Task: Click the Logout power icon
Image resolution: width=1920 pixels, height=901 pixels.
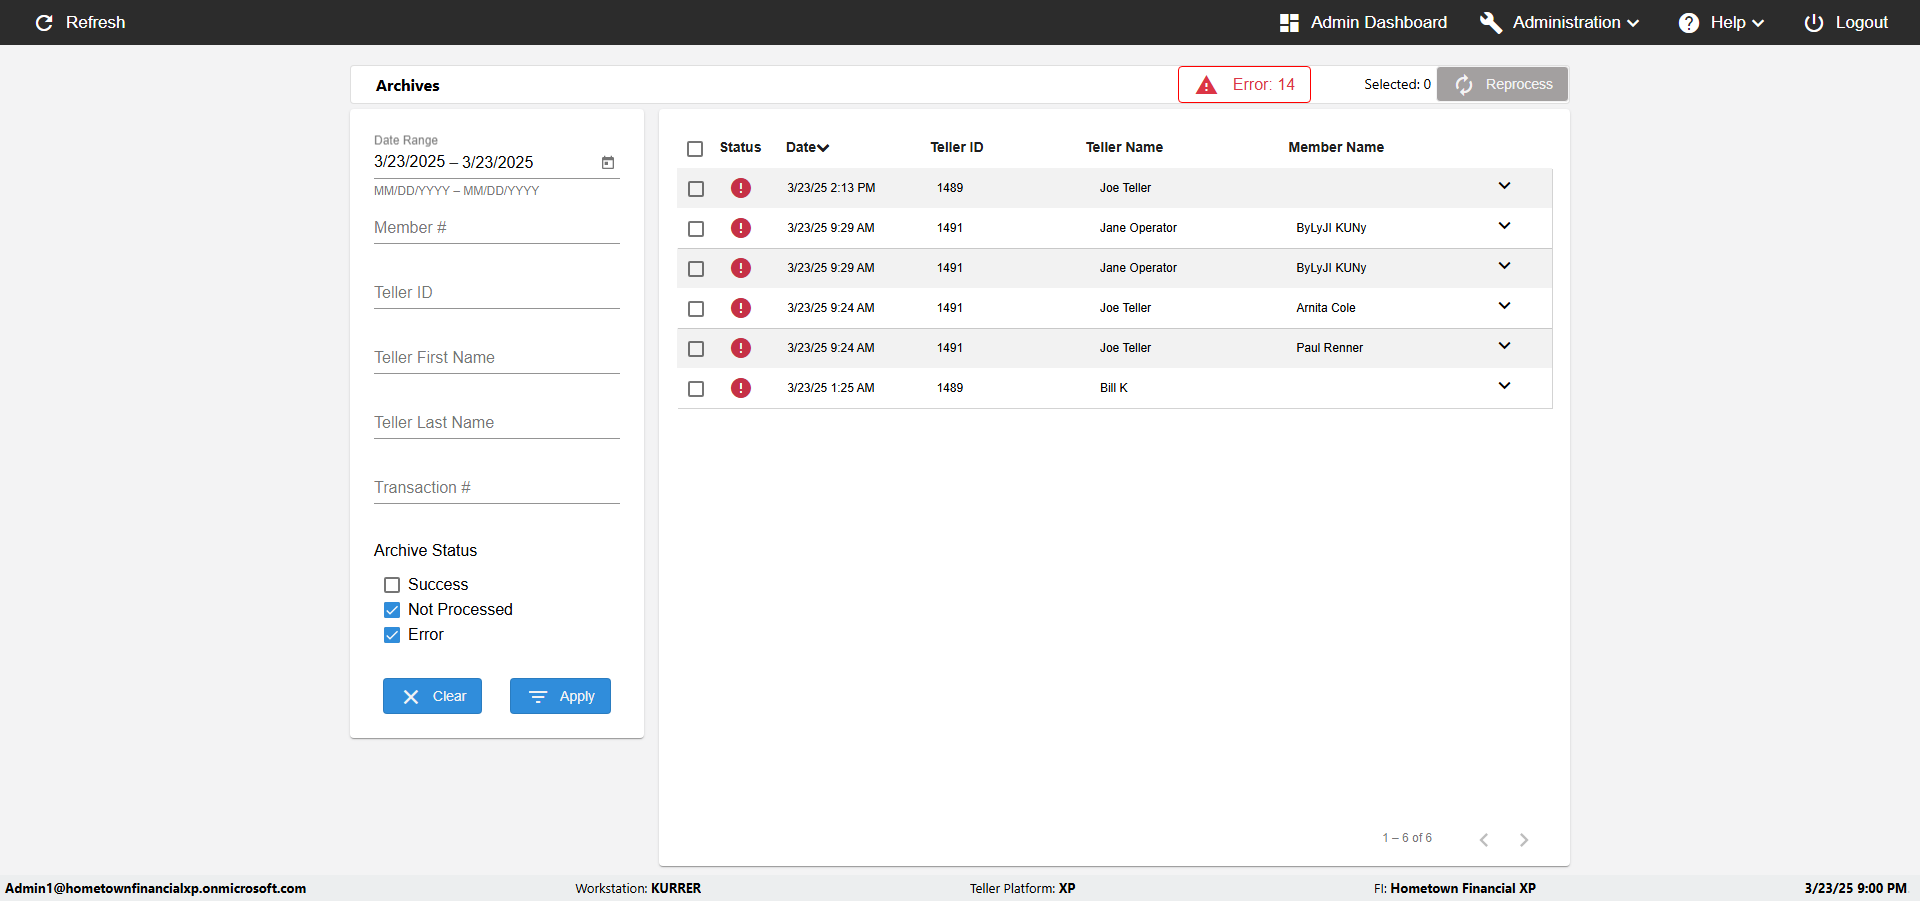Action: (x=1813, y=22)
